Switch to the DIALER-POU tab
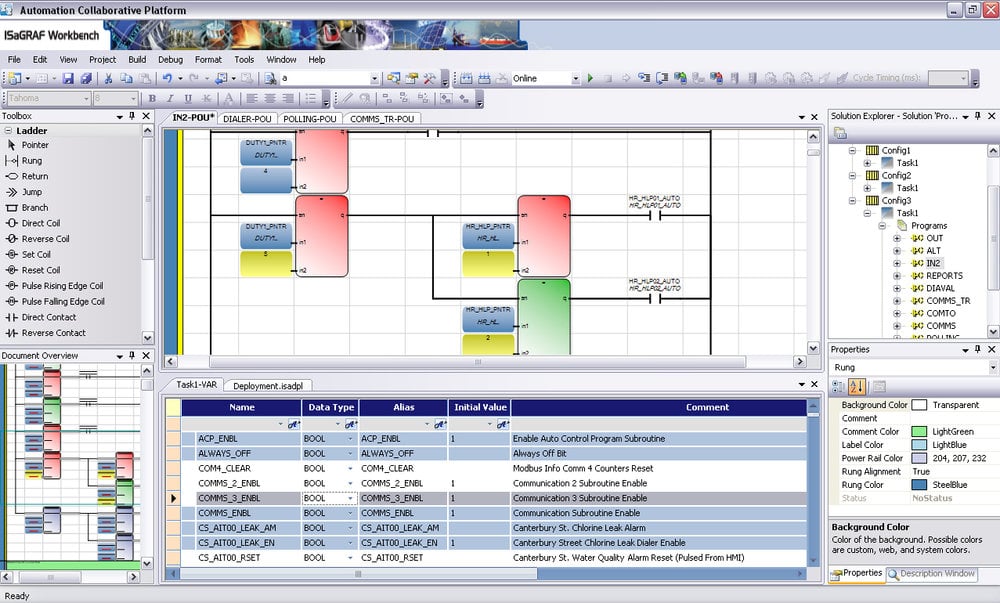Viewport: 1000px width, 603px height. point(246,119)
